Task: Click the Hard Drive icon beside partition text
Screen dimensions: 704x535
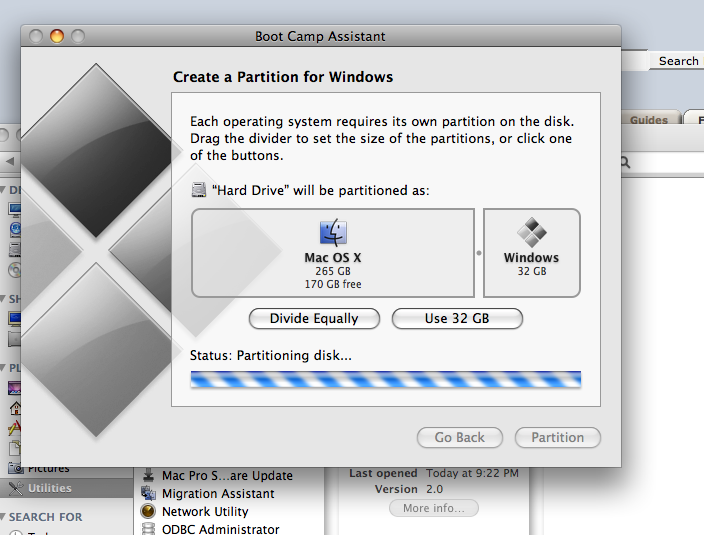Action: tap(198, 190)
